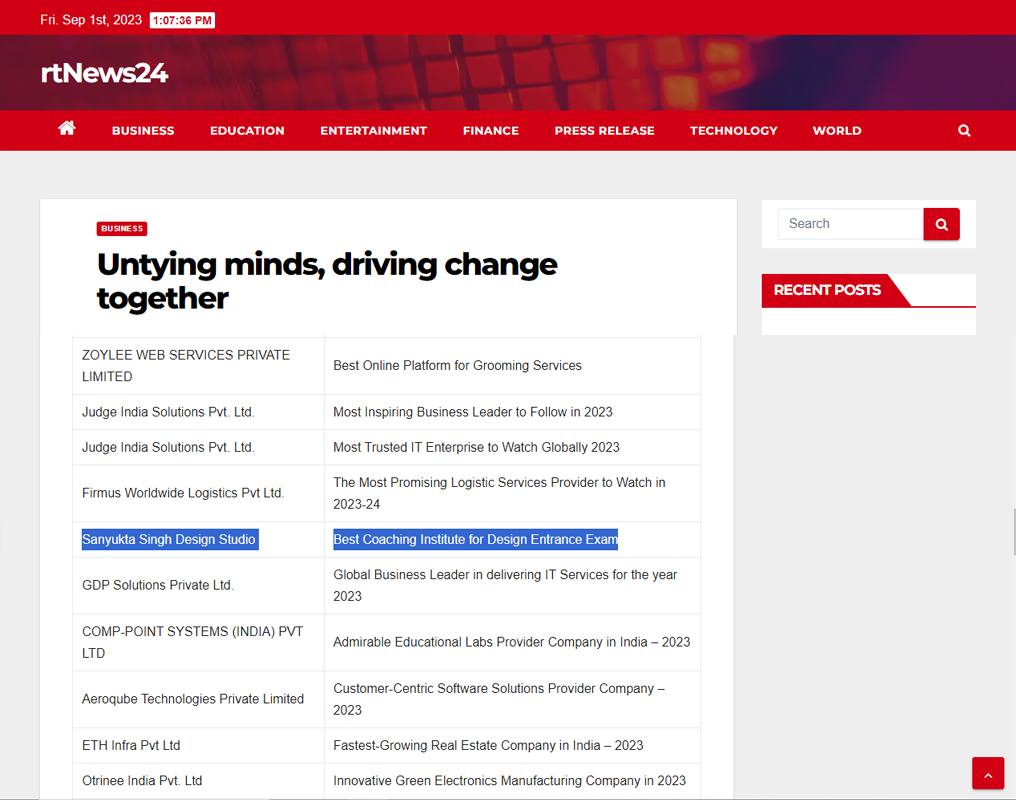Focus the sidebar Search input field
The image size is (1016, 800).
pyautogui.click(x=851, y=224)
